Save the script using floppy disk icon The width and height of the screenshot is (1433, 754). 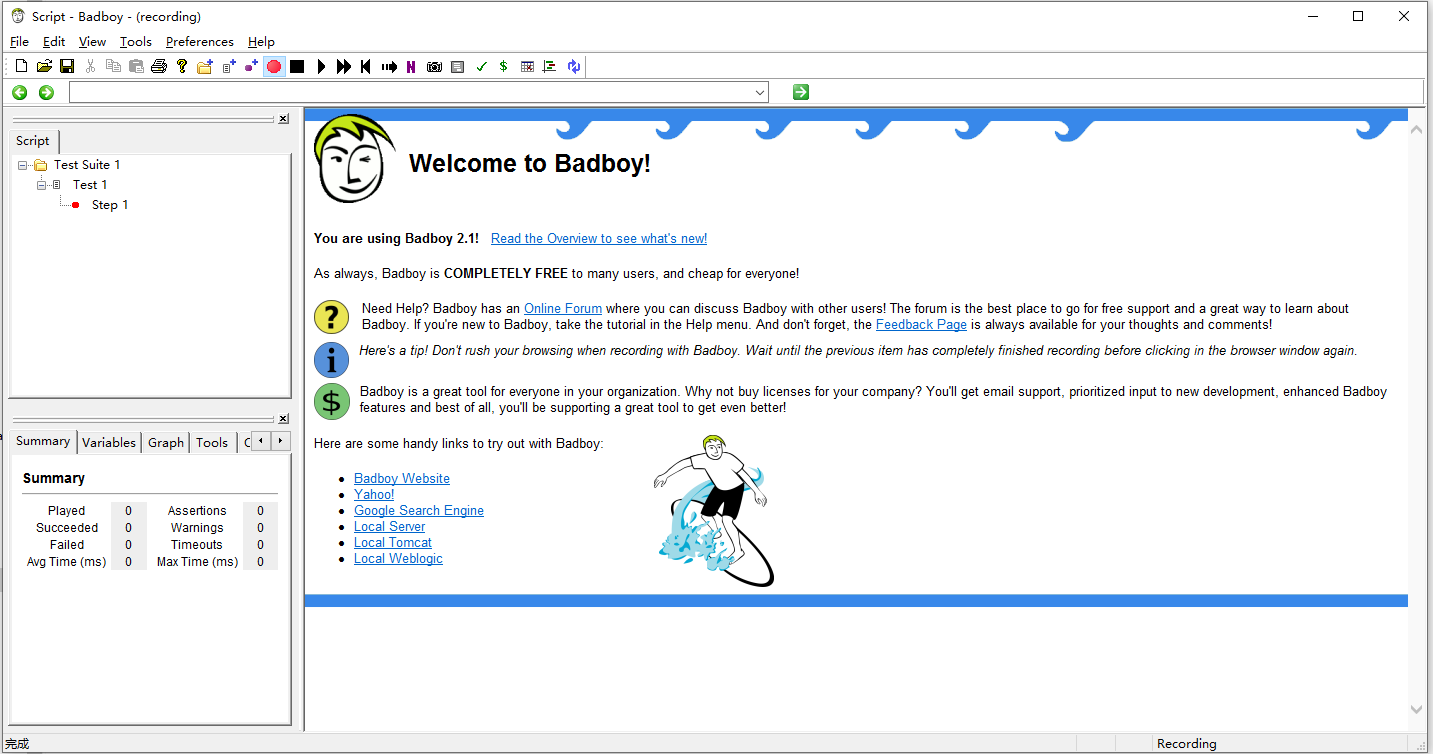point(67,67)
